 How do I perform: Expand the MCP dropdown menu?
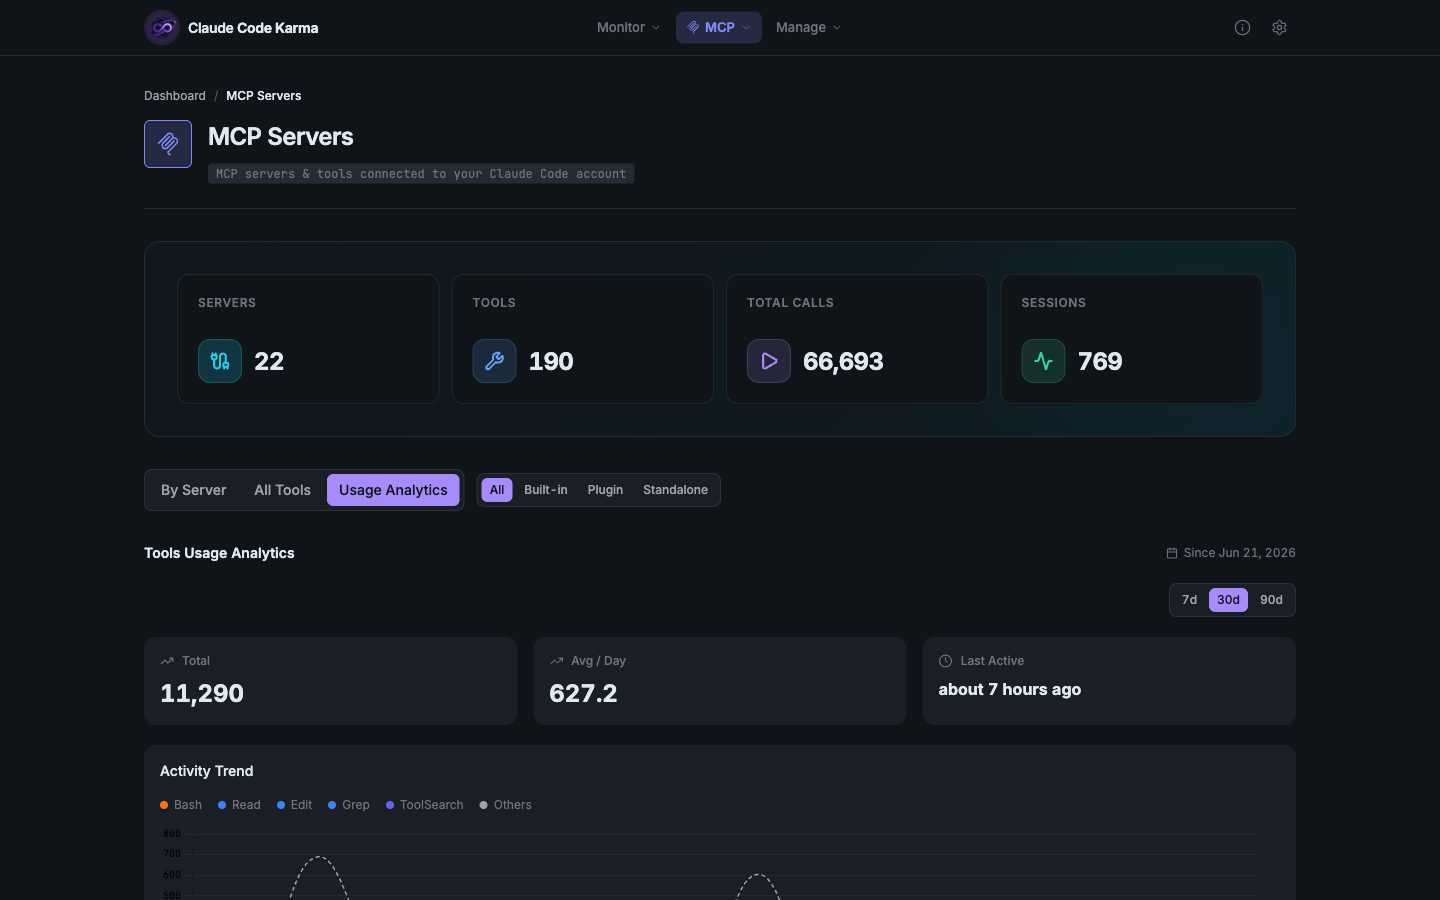pyautogui.click(x=719, y=28)
